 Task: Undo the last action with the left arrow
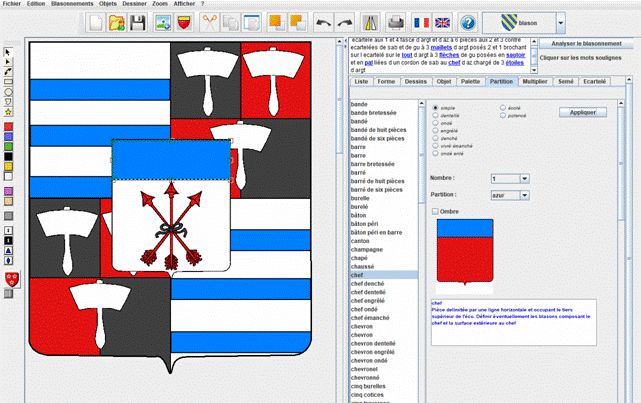coord(323,22)
